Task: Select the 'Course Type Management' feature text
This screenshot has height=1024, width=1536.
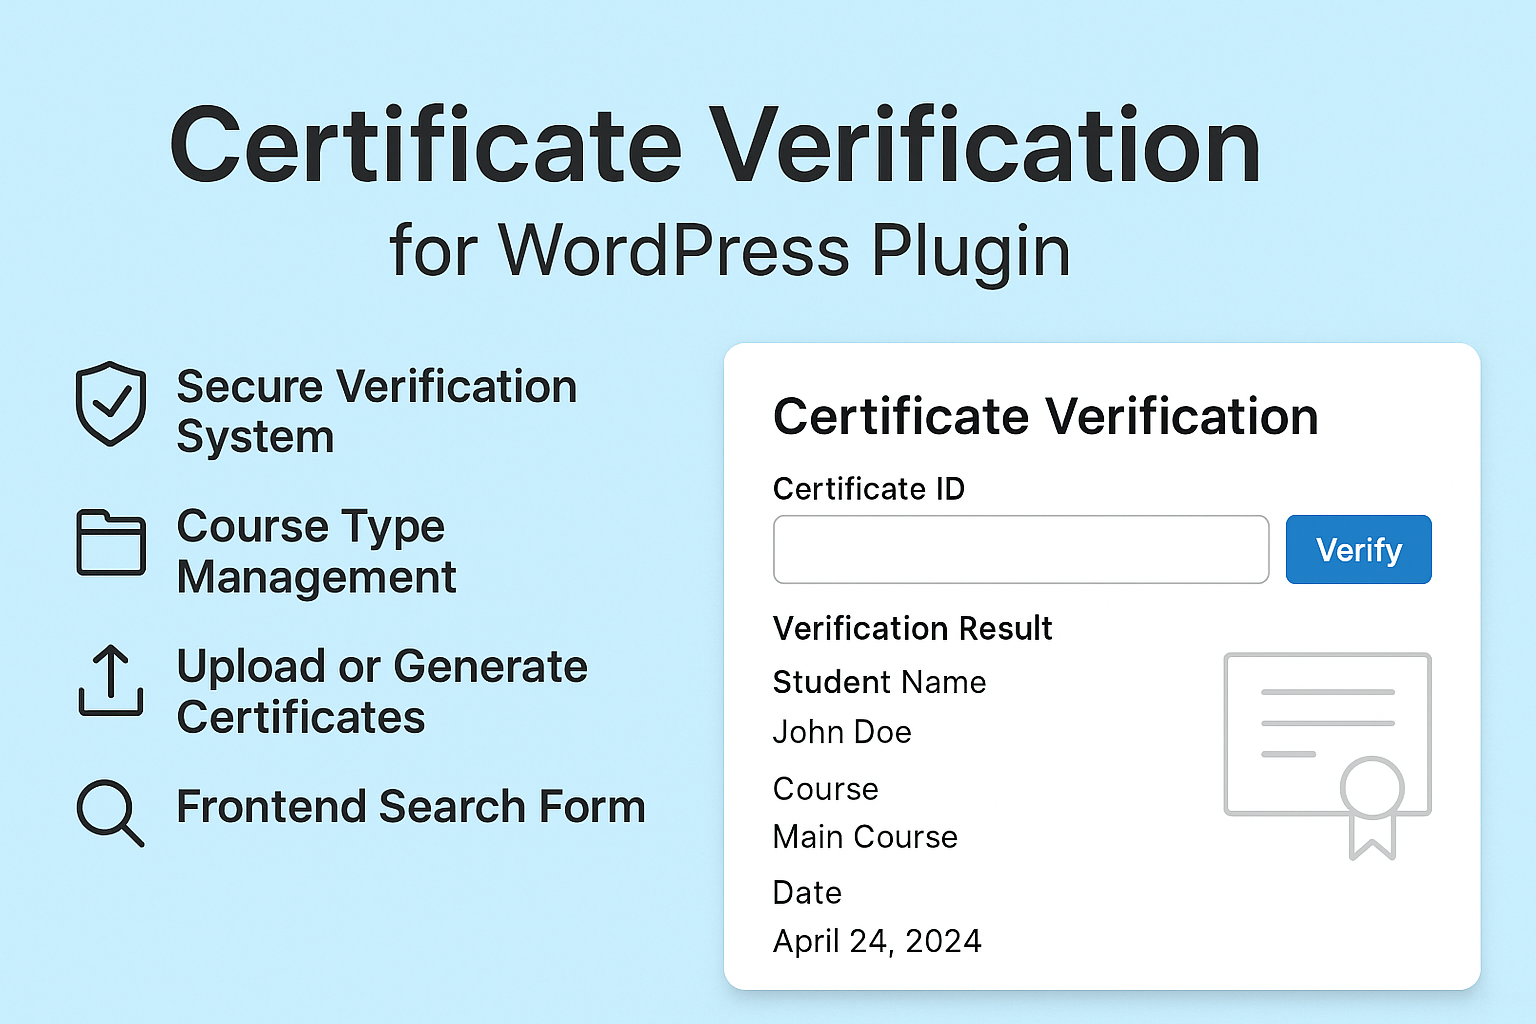Action: pos(316,551)
